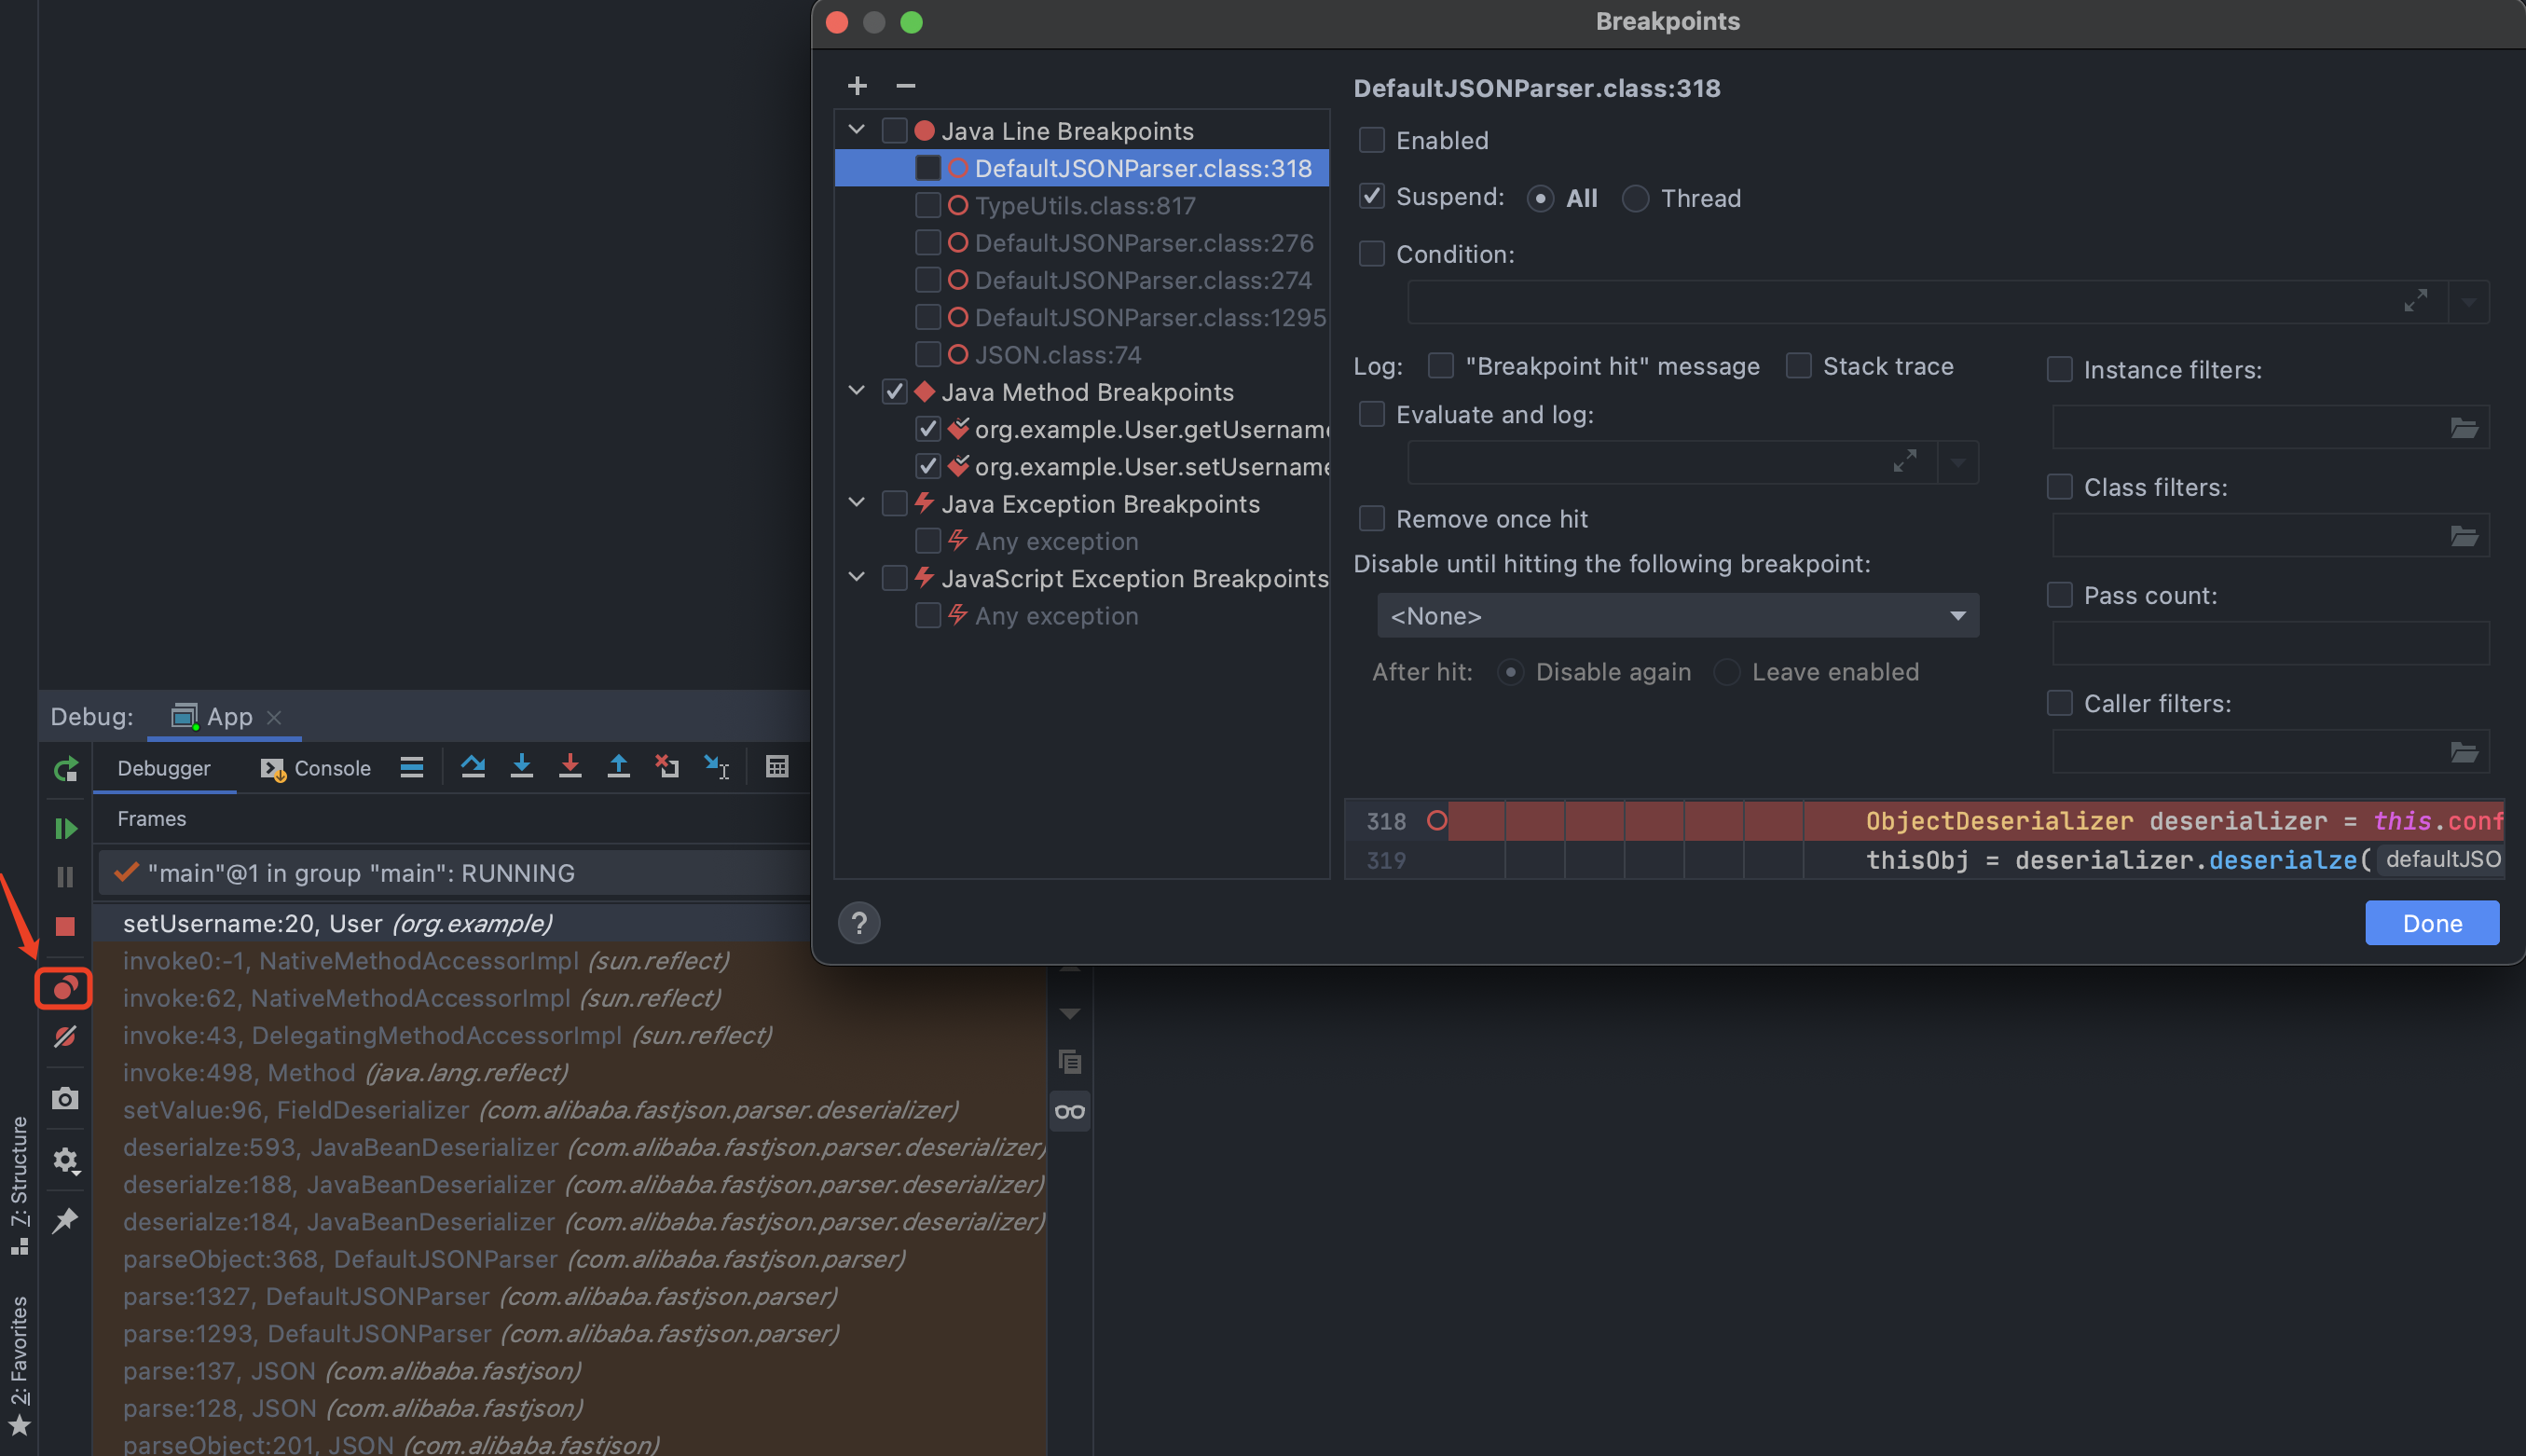This screenshot has width=2526, height=1456.
Task: Open the <None> breakpoint dependency dropdown
Action: 1677,615
